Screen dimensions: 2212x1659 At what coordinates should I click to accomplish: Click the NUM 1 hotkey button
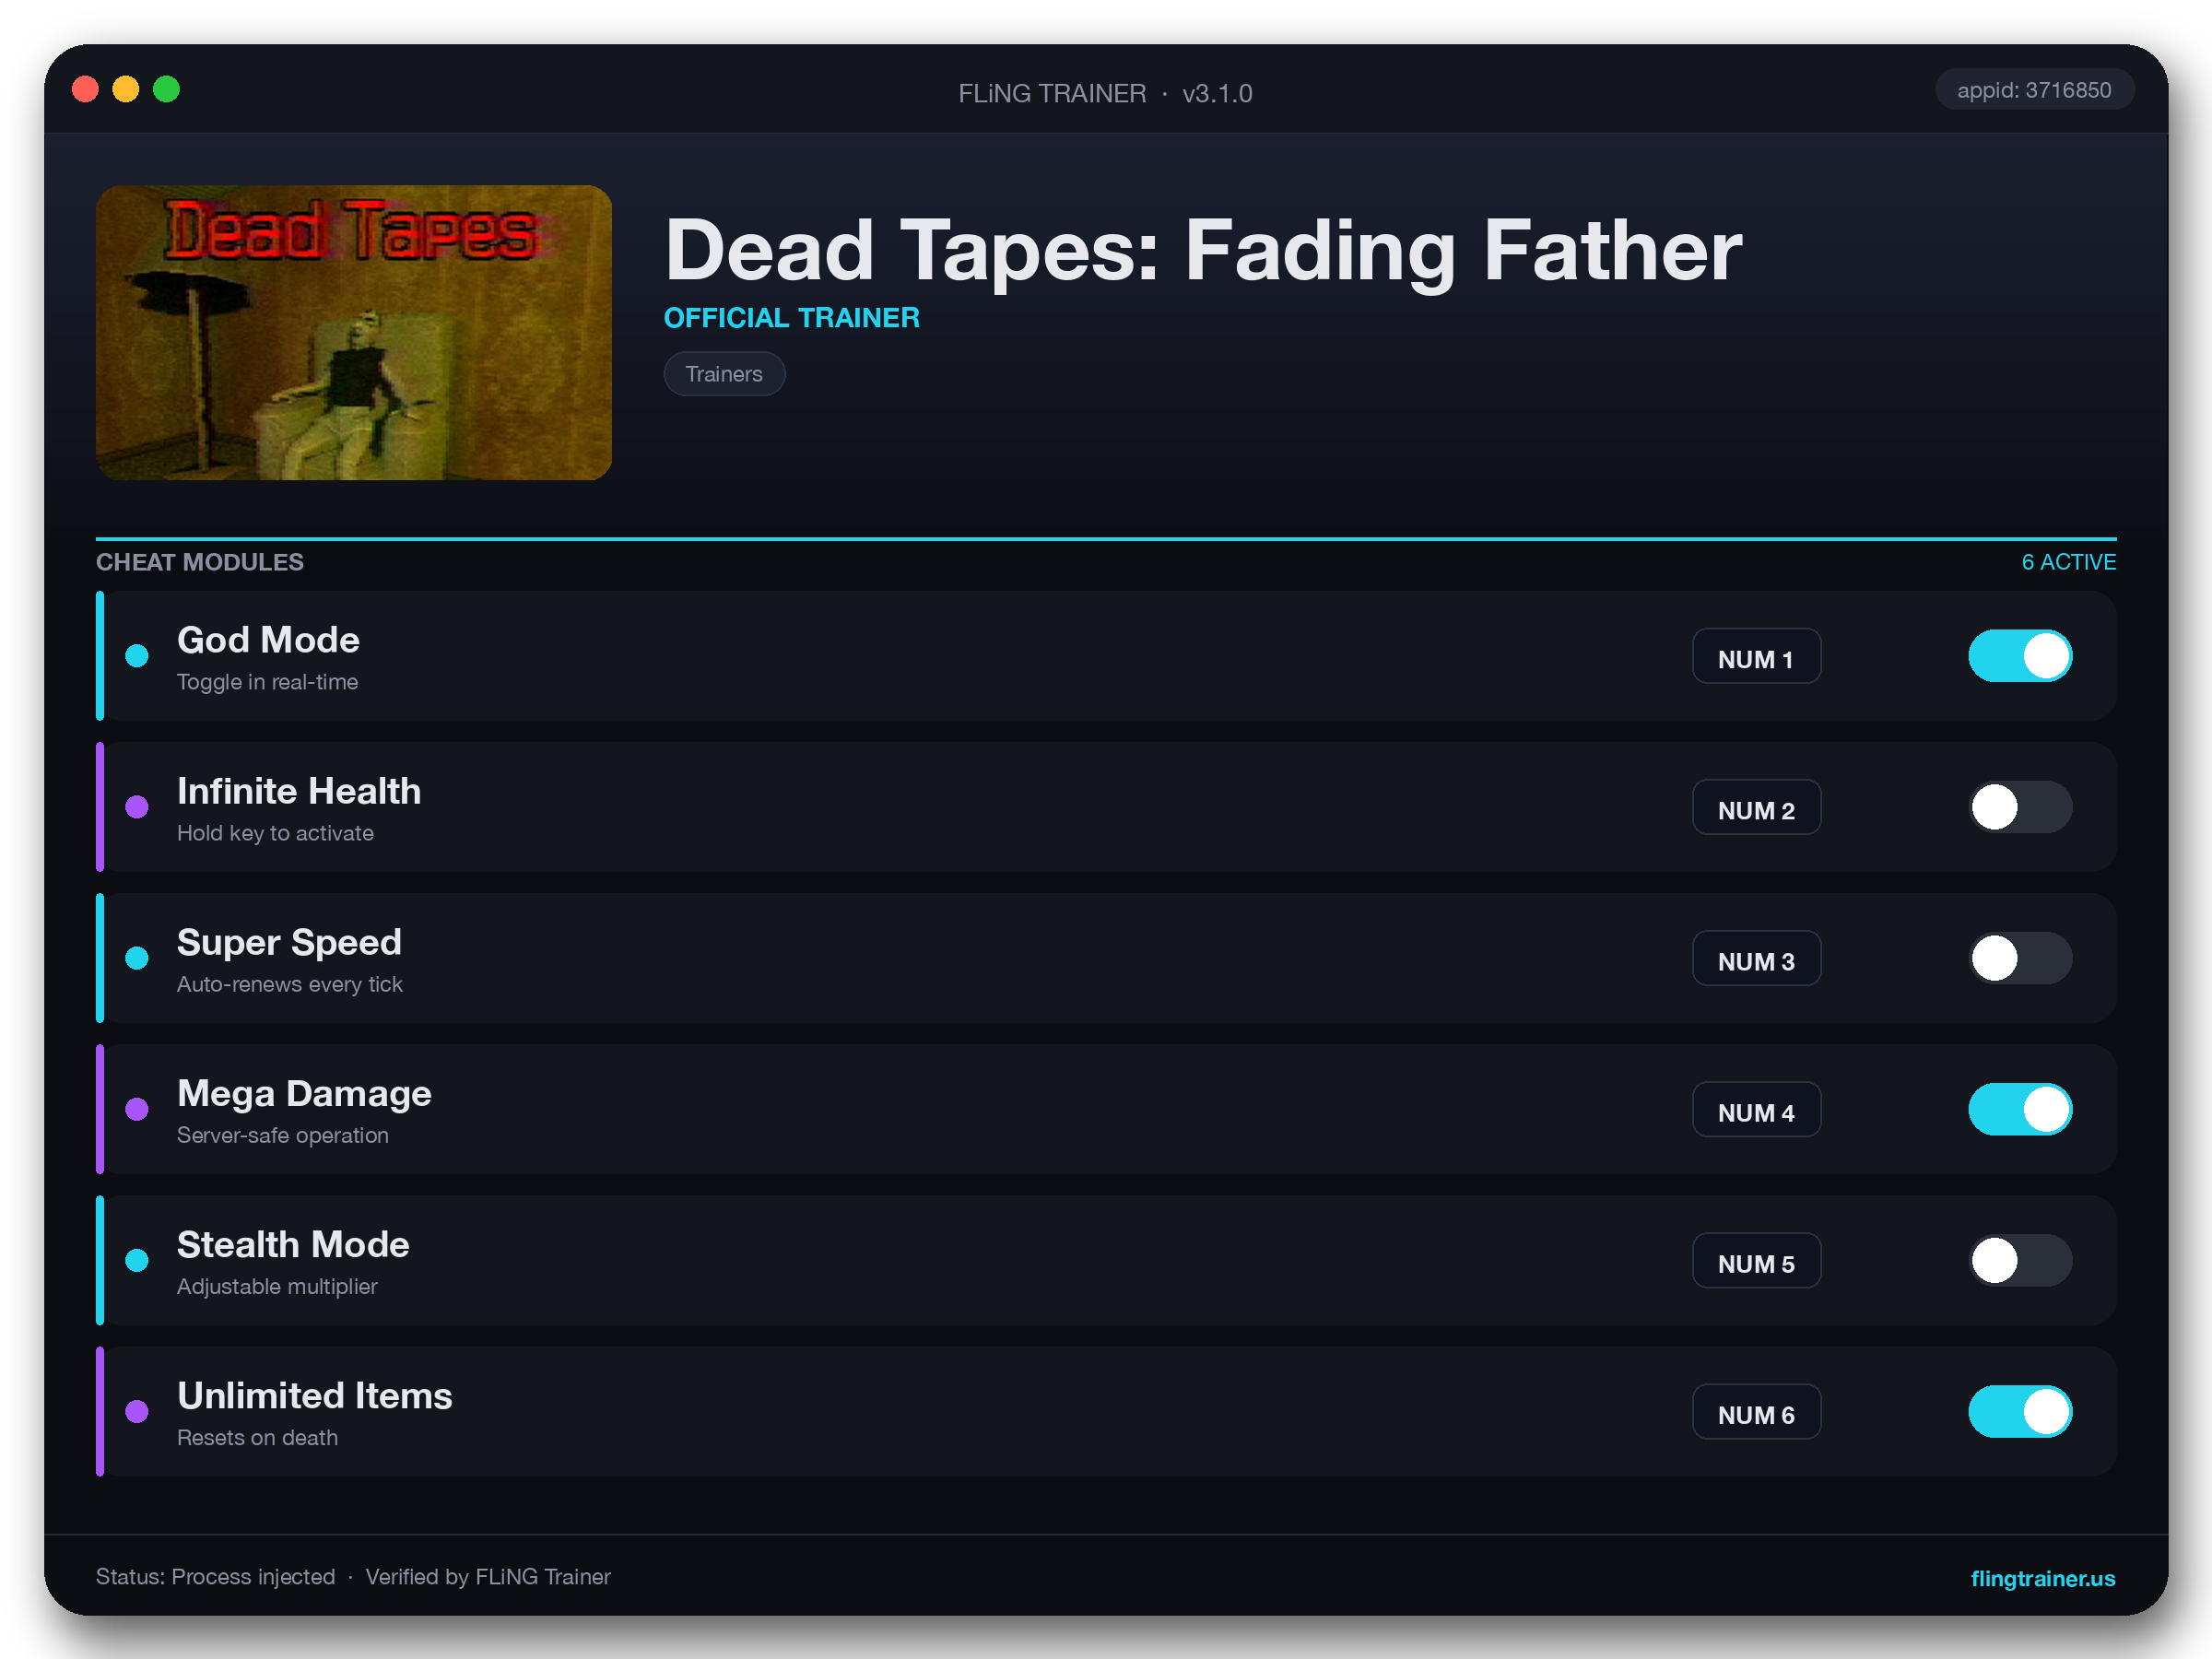tap(1756, 656)
